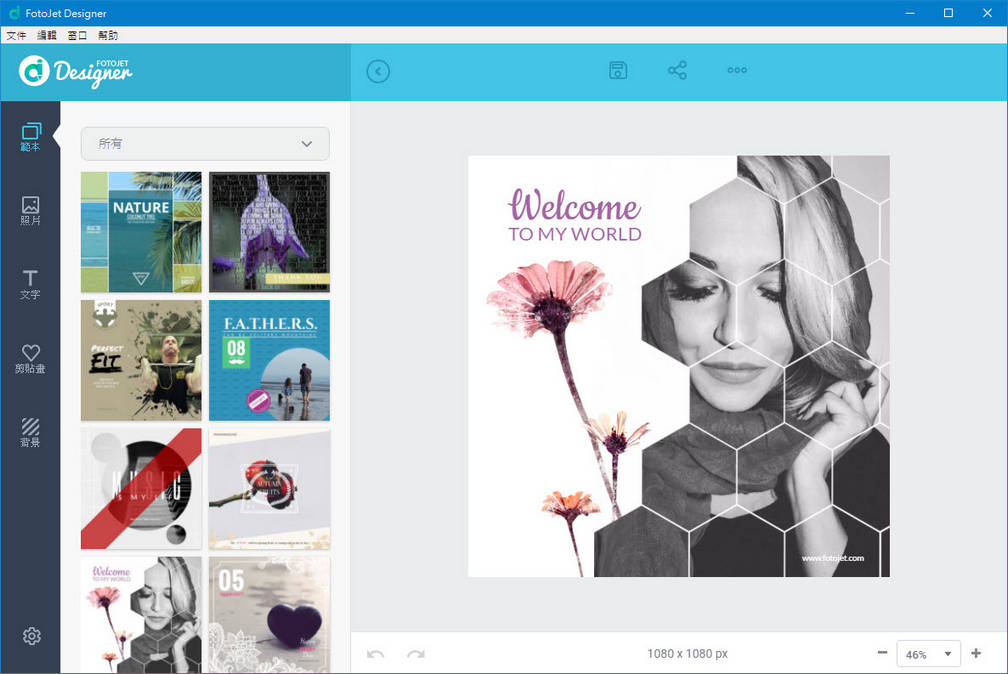This screenshot has height=674, width=1008.
Task: Open settings via gear icon
Action: [x=31, y=636]
